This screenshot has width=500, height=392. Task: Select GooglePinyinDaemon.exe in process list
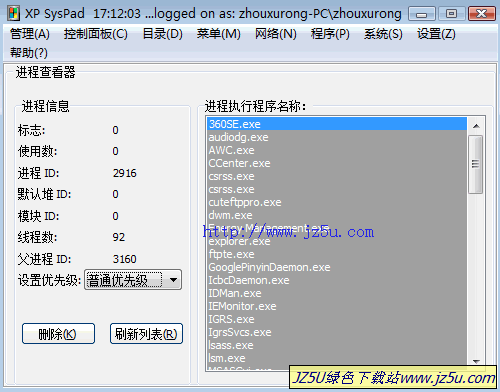click(x=337, y=267)
